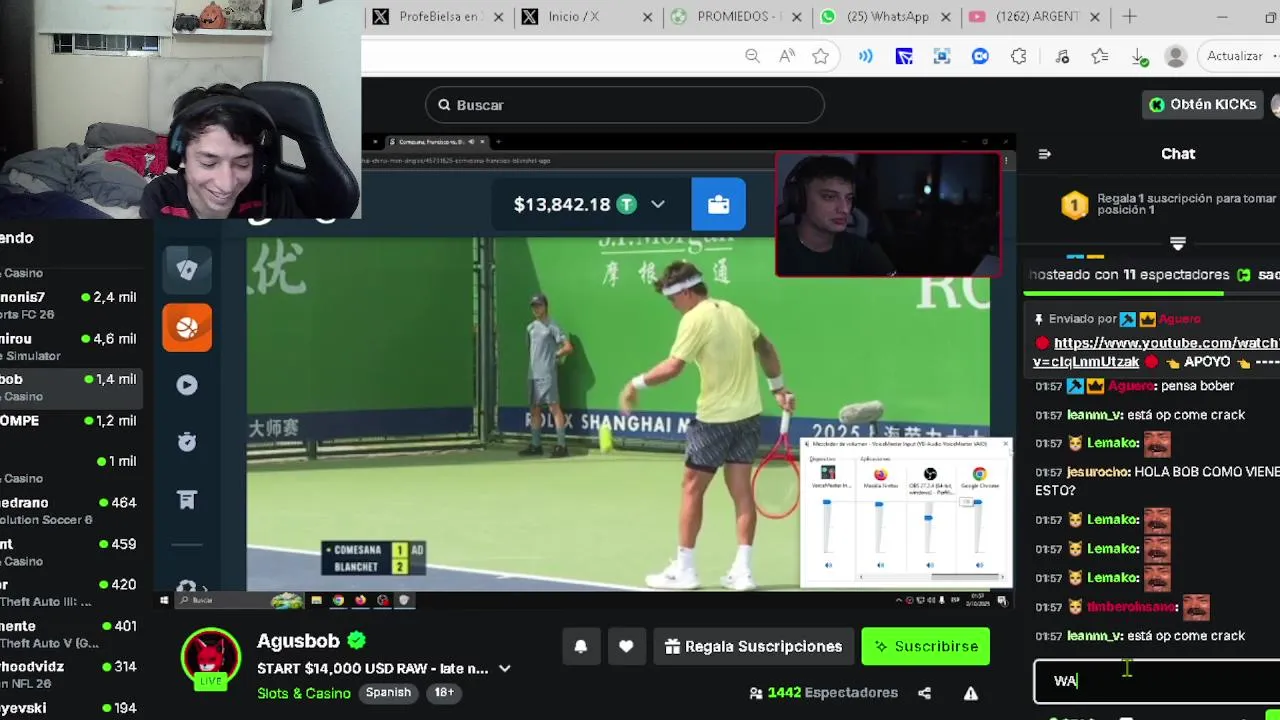The image size is (1280, 720).
Task: Open the ARGENT YouTube tab
Action: point(1034,17)
